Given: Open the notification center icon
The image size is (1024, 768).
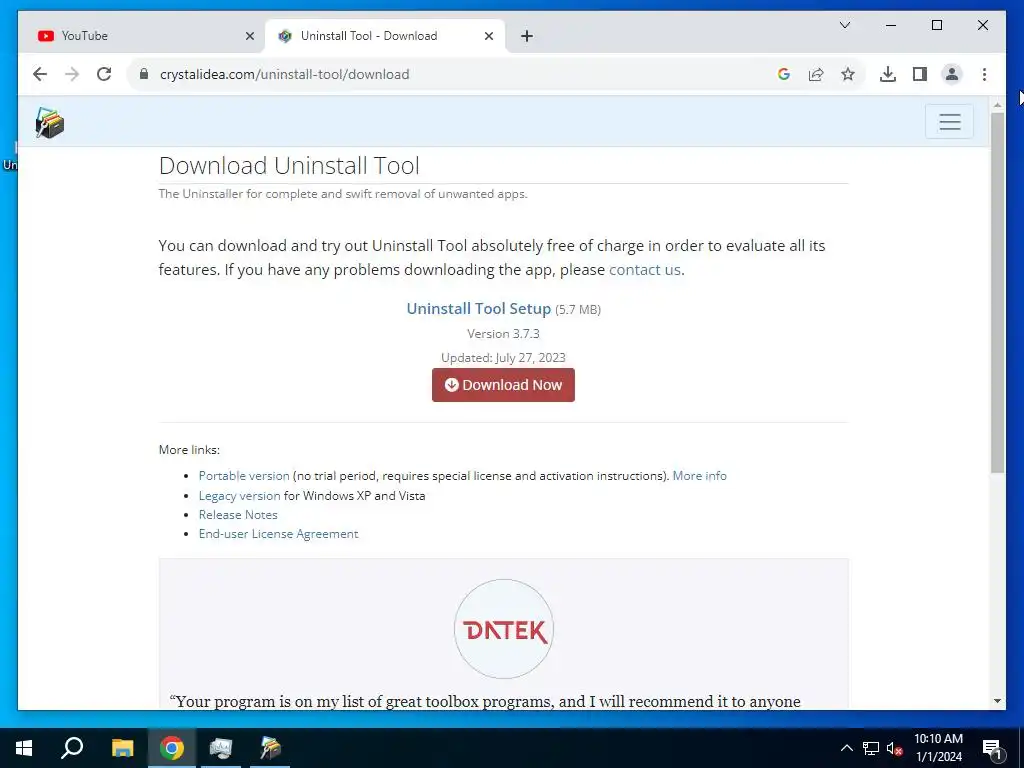Looking at the screenshot, I should click(993, 749).
